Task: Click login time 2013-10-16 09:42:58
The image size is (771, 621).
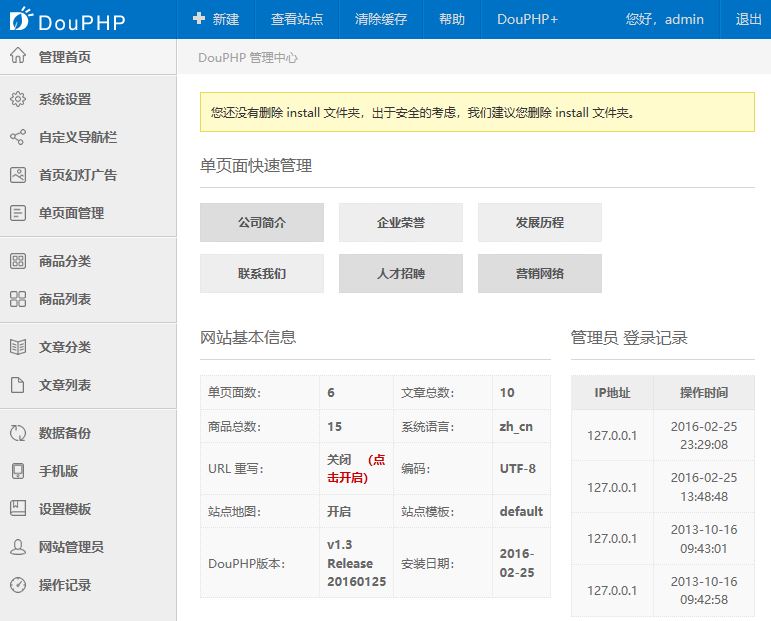Action: click(x=704, y=590)
